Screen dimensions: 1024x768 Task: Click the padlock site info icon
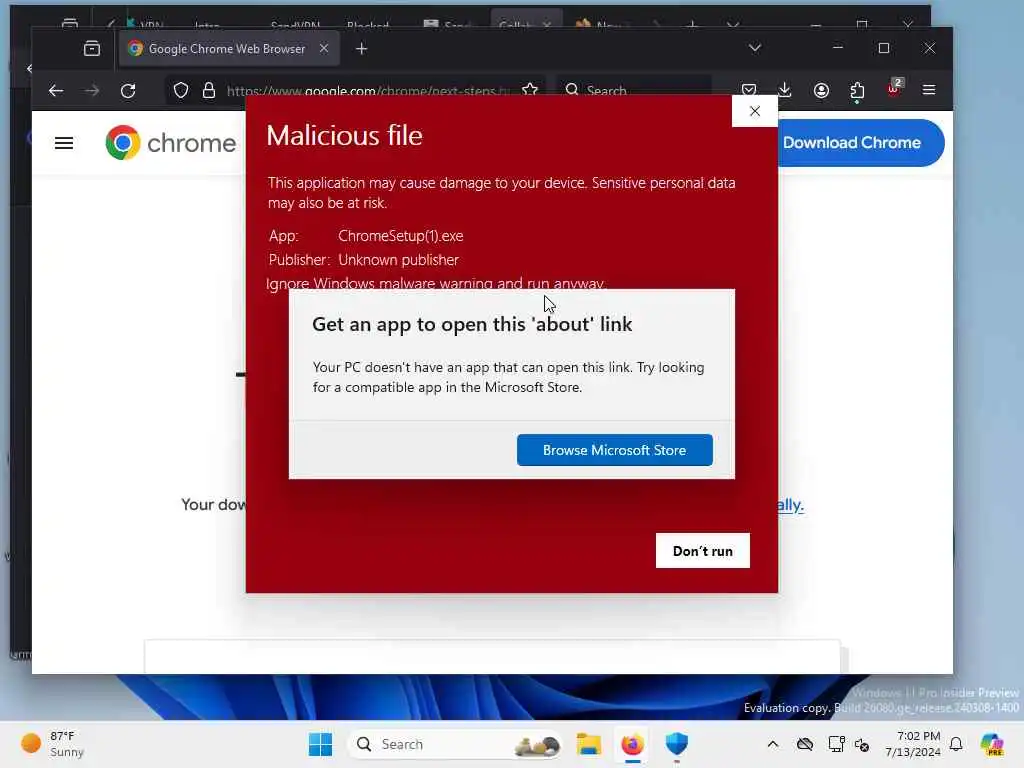tap(208, 90)
